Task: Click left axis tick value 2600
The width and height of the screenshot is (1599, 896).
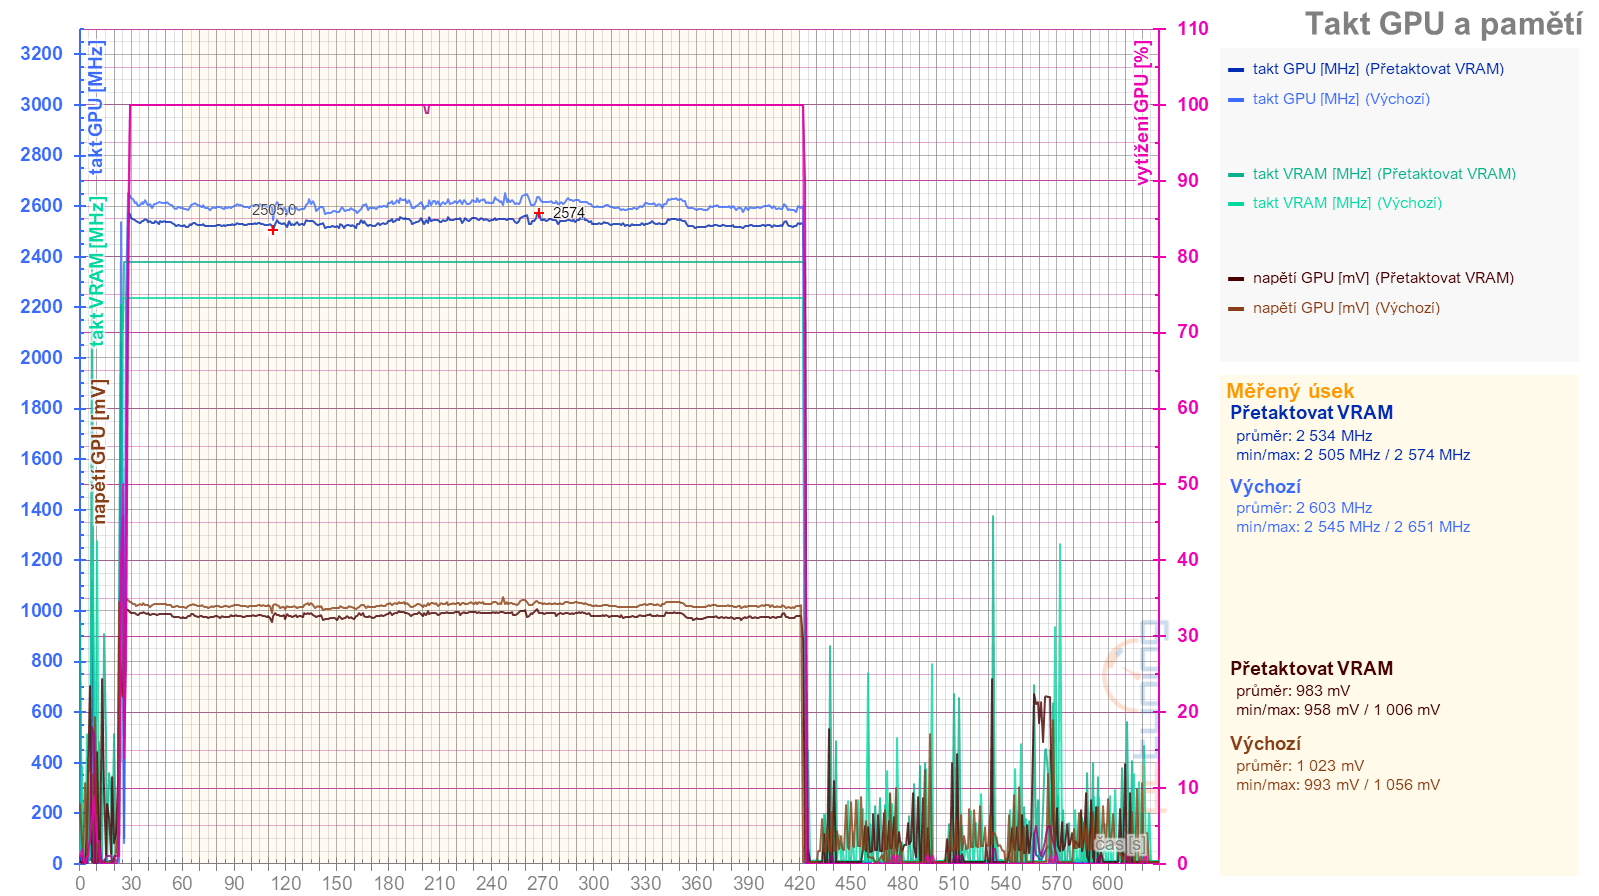Action: [x=41, y=205]
